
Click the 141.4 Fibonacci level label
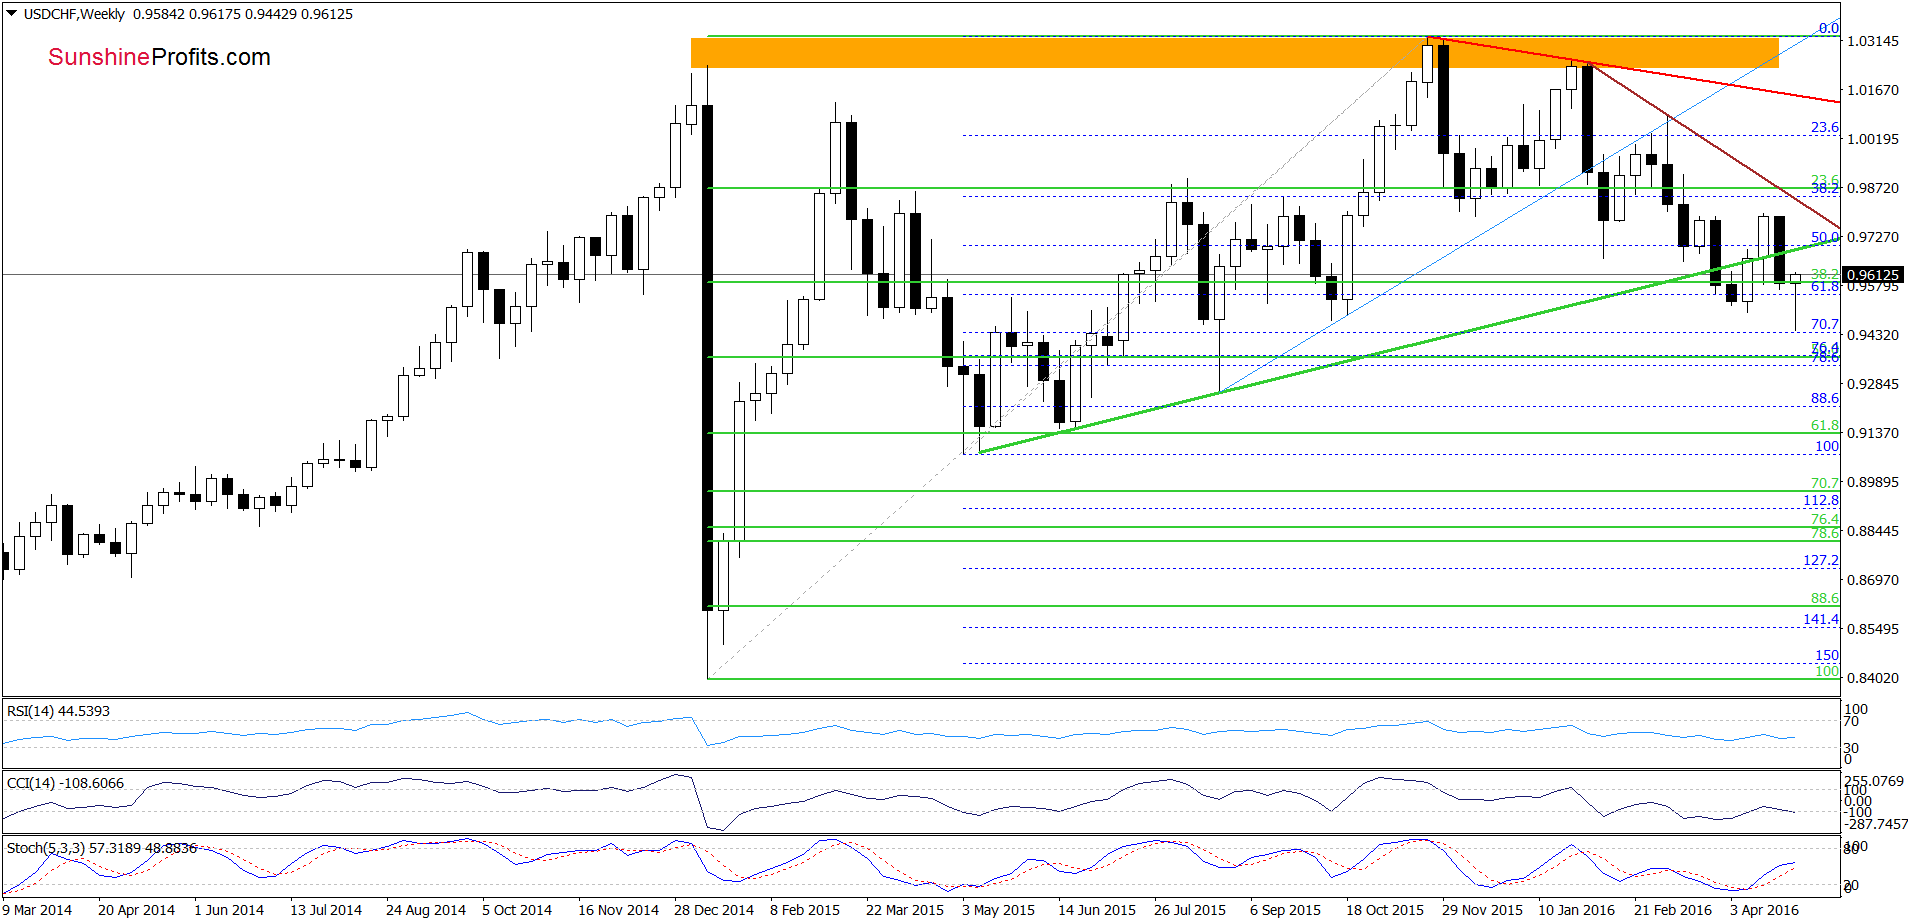(1821, 619)
